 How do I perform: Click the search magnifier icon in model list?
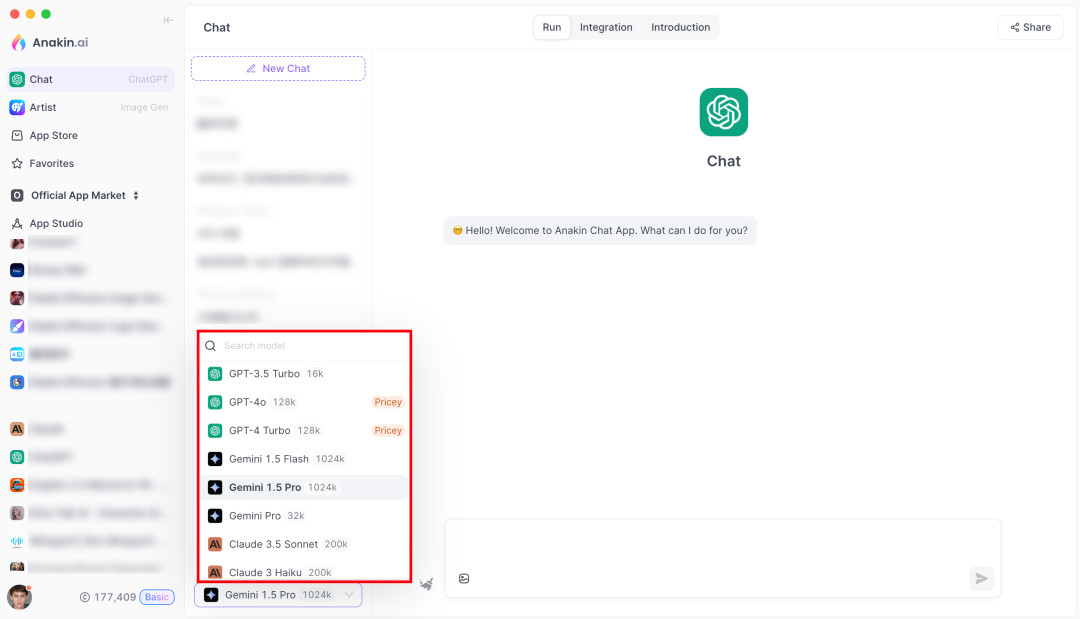point(211,346)
